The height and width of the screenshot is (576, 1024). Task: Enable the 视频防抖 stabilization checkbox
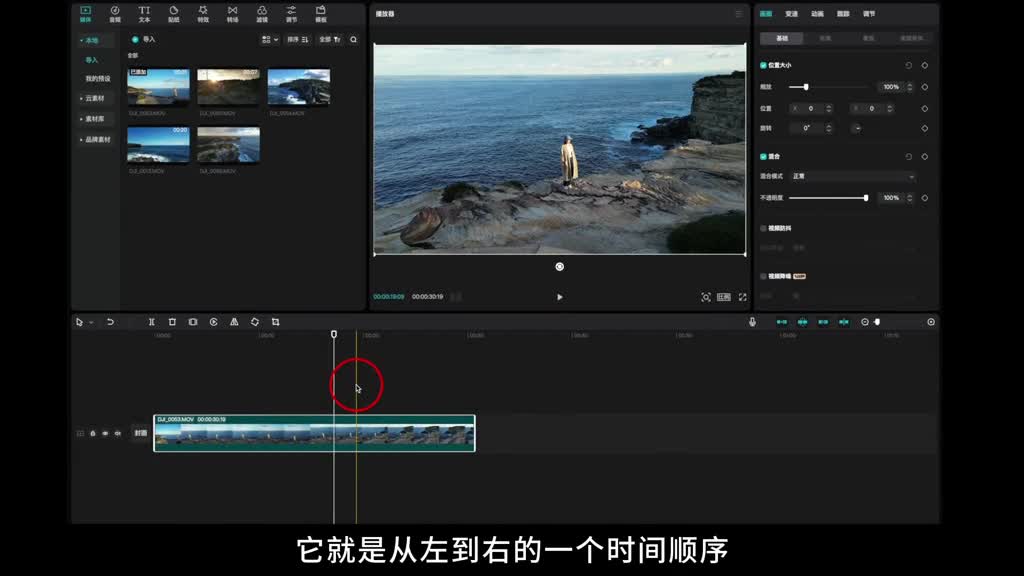click(763, 228)
